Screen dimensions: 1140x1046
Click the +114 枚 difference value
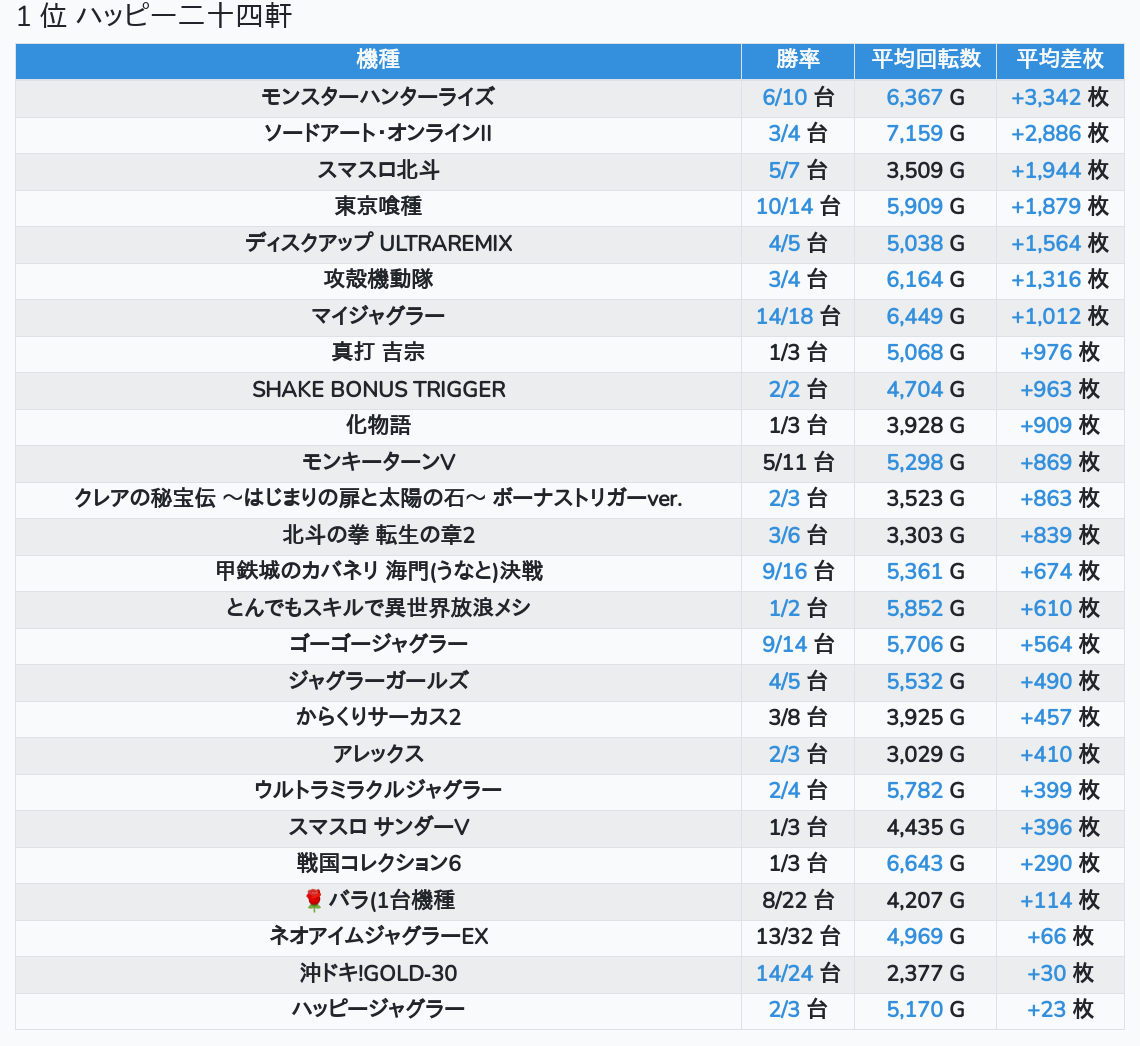(x=1059, y=900)
